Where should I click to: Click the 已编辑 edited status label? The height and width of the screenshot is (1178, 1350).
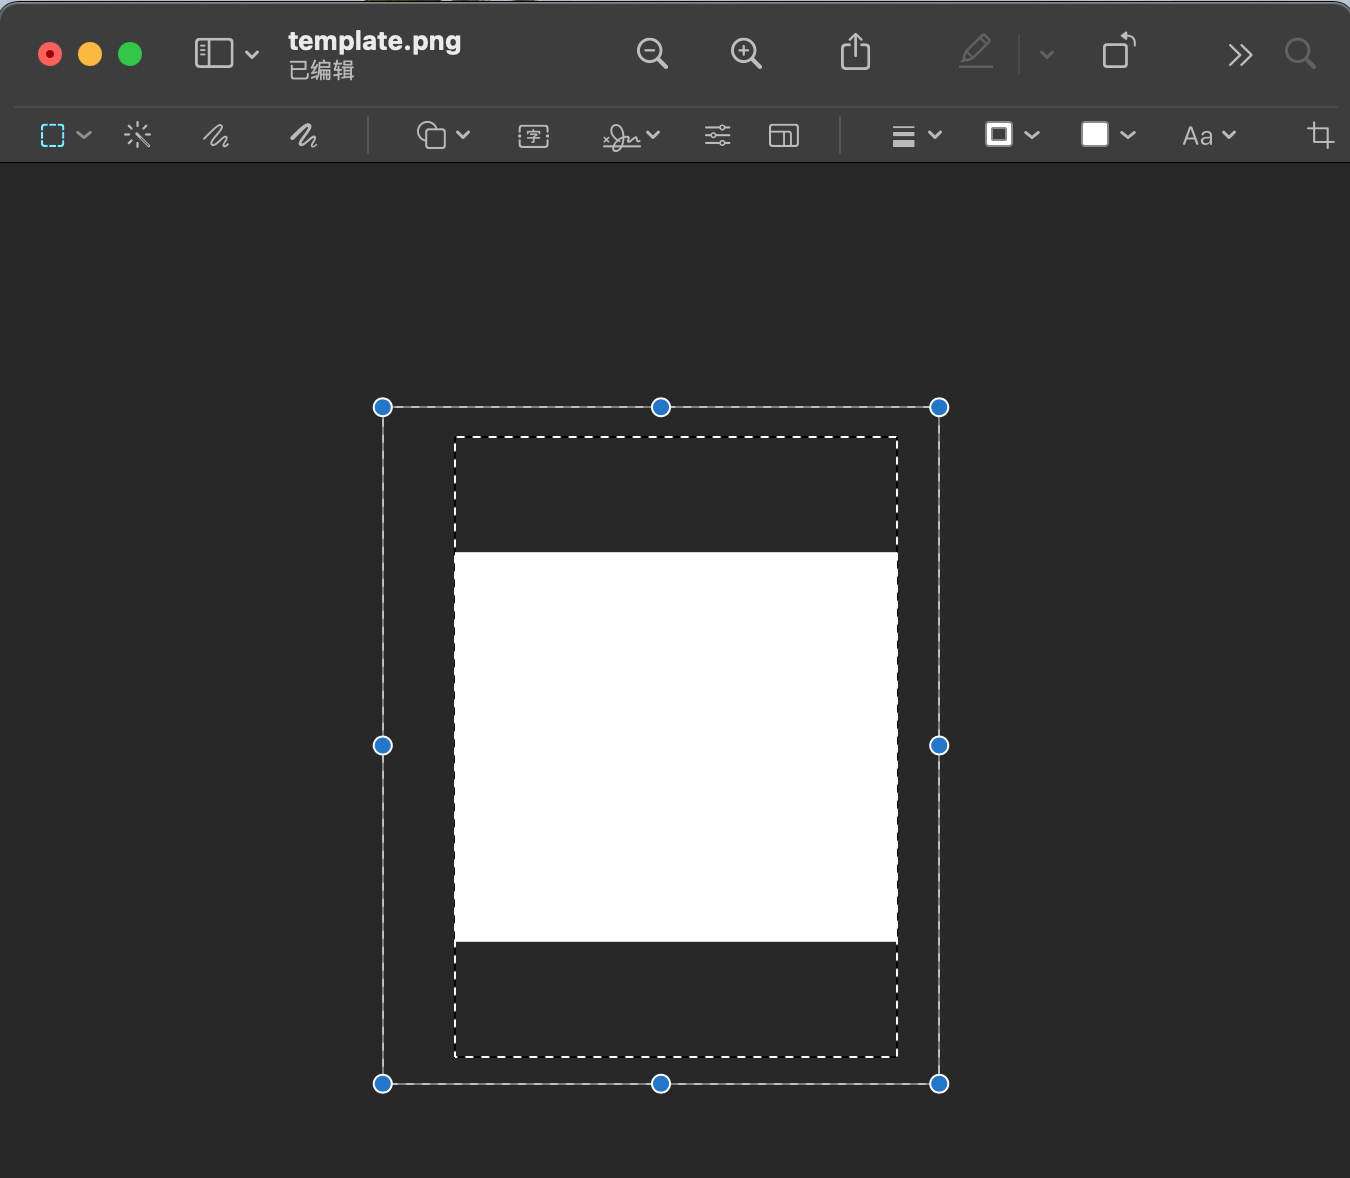click(322, 71)
